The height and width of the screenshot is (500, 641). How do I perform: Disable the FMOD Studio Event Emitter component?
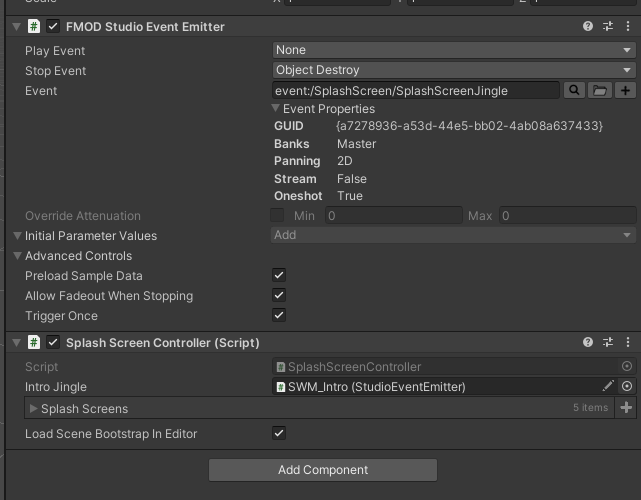53,27
